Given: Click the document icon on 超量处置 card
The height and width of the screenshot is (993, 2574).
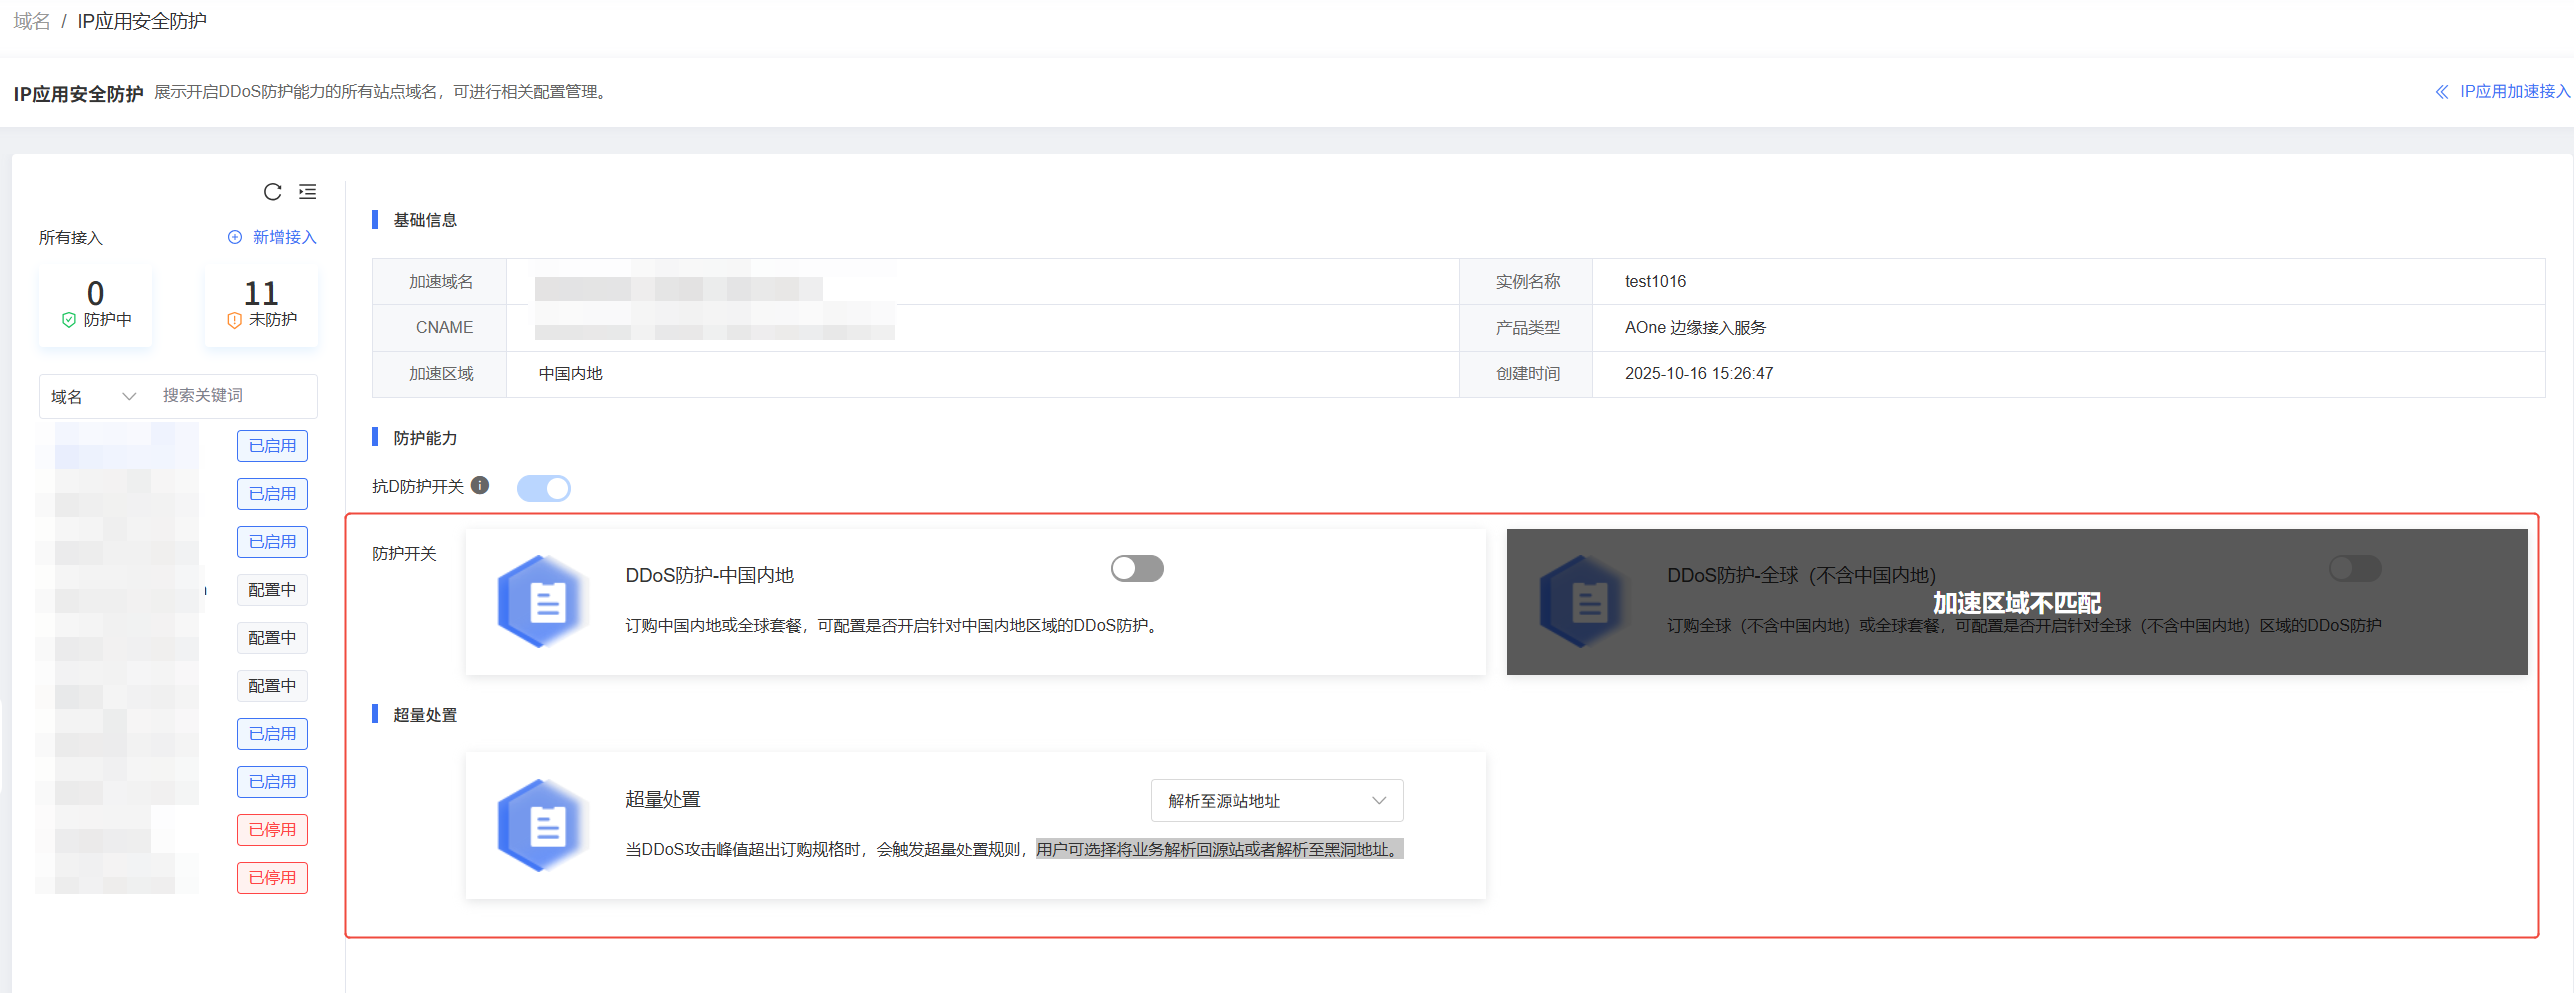Looking at the screenshot, I should pos(543,826).
